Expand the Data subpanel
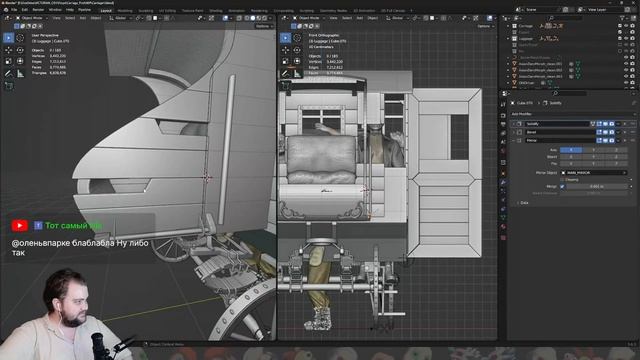 point(518,202)
